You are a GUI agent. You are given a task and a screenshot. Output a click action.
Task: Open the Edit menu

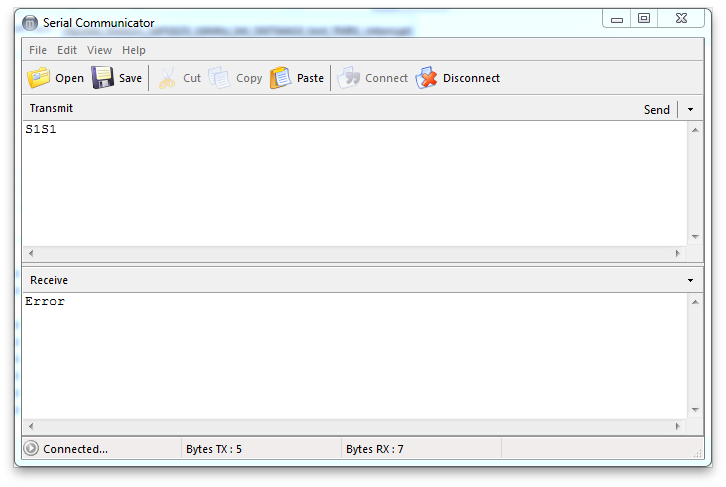(x=67, y=50)
